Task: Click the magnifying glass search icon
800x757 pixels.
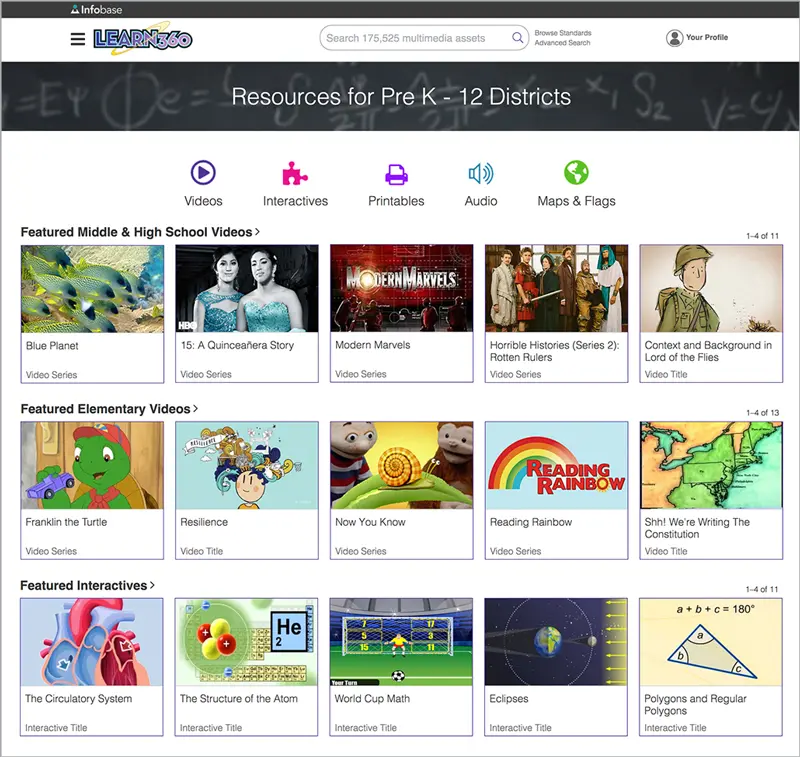Action: [x=518, y=38]
